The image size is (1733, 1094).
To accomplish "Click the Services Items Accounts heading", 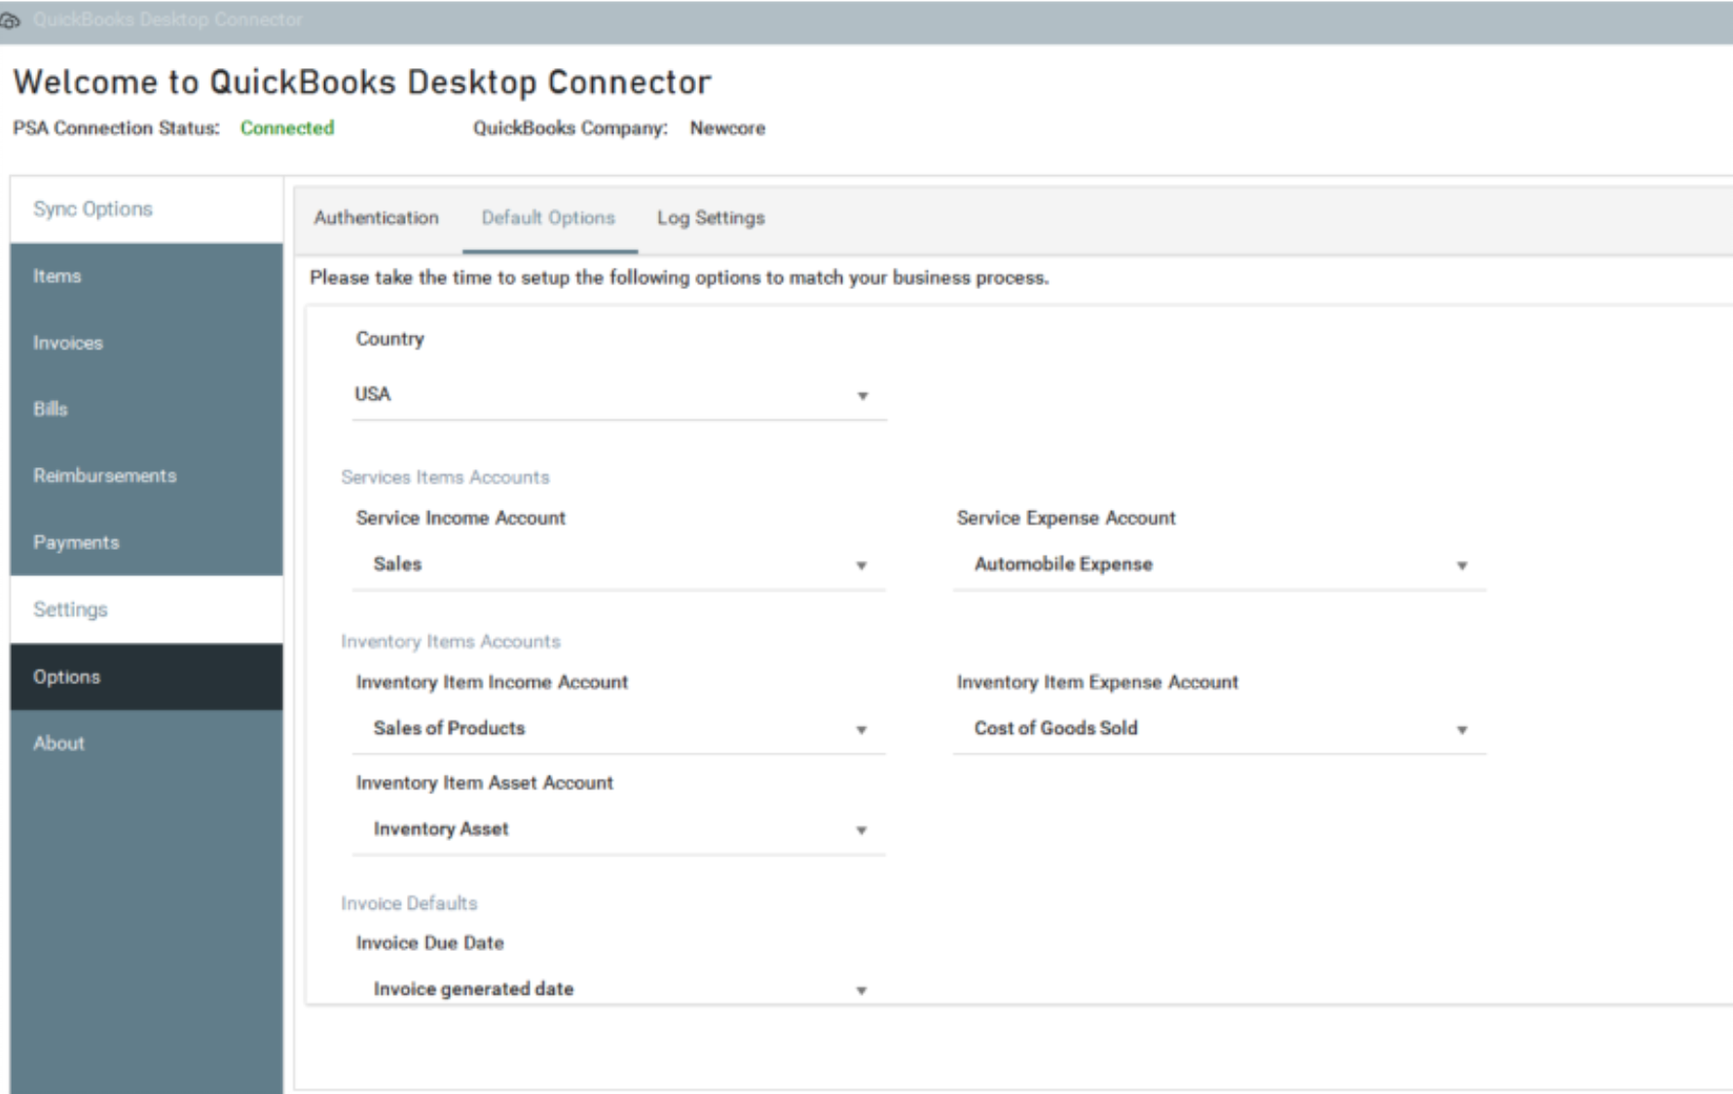I will [x=445, y=477].
